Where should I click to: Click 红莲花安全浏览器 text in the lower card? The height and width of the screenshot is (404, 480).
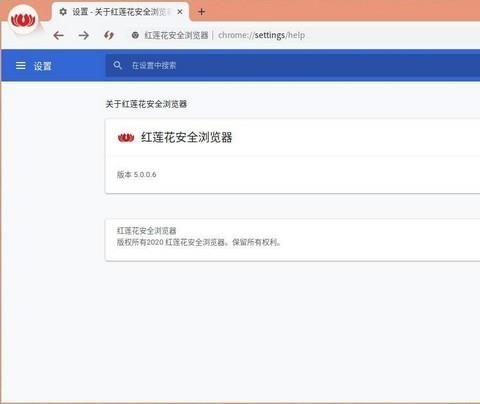click(x=146, y=231)
